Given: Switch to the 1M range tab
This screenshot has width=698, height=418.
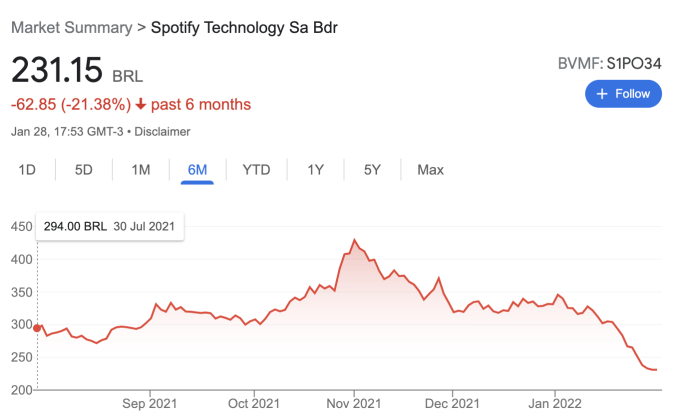Looking at the screenshot, I should click(x=140, y=170).
